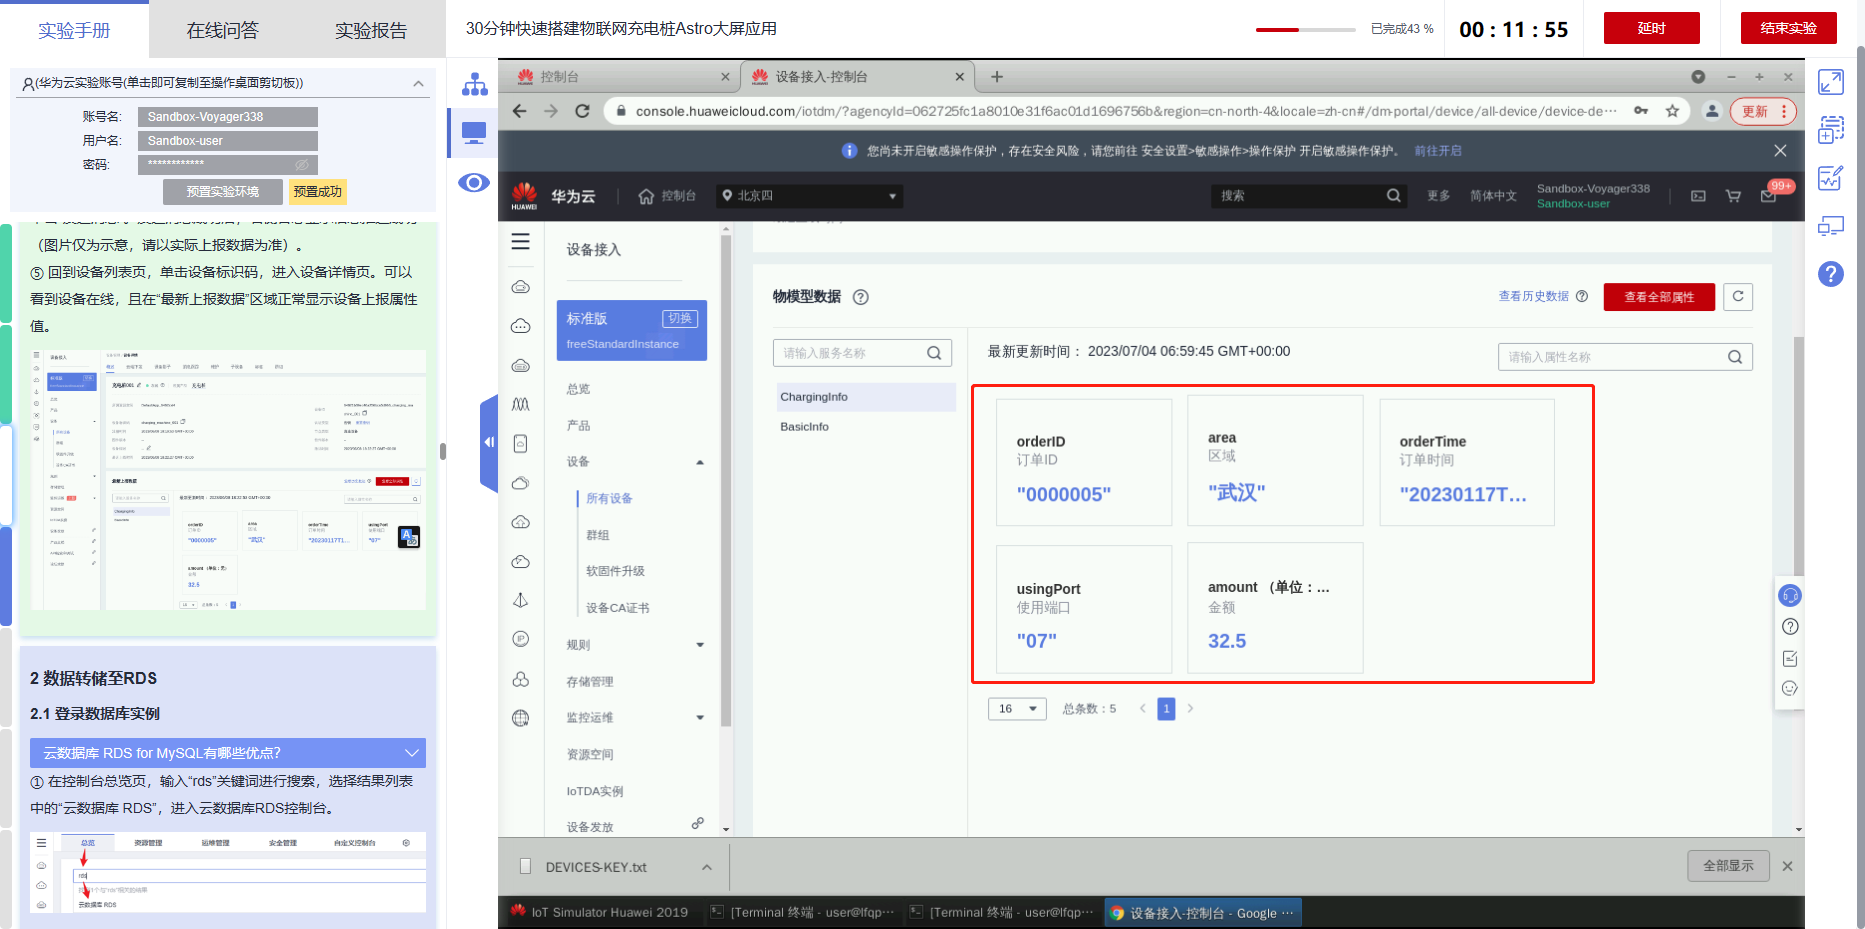Image resolution: width=1865 pixels, height=929 pixels.
Task: Open the DEVICES-KEY.txt download options chevron
Action: (x=707, y=867)
